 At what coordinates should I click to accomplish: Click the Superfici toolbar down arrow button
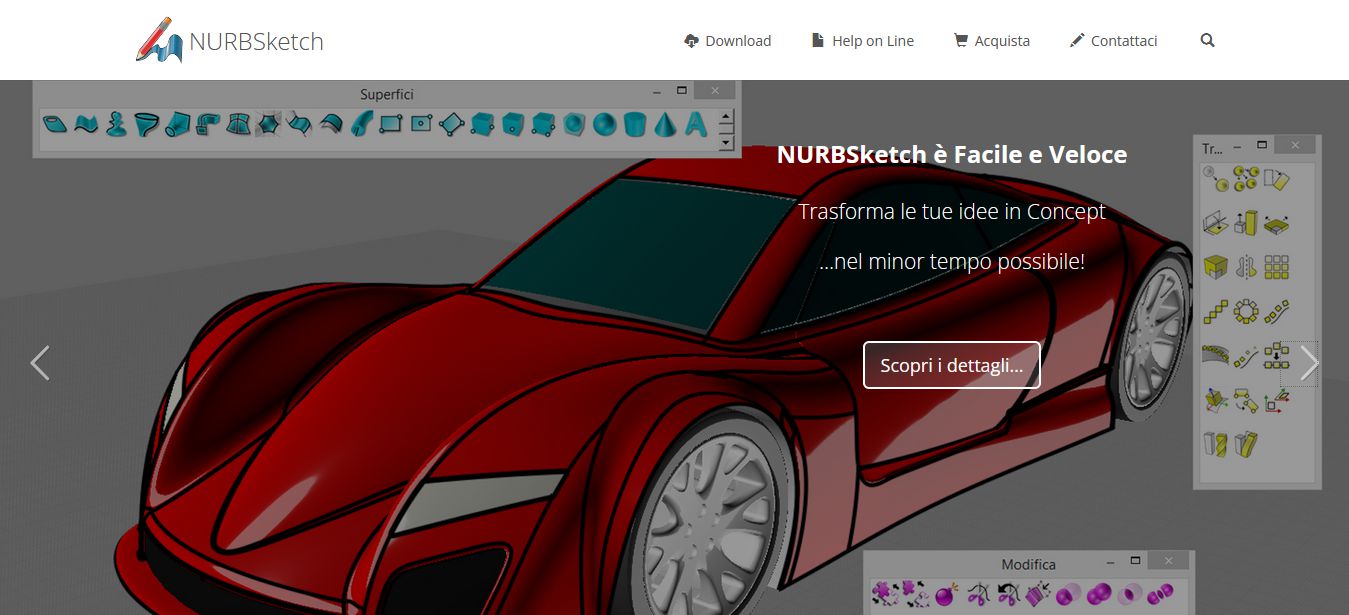click(x=727, y=143)
